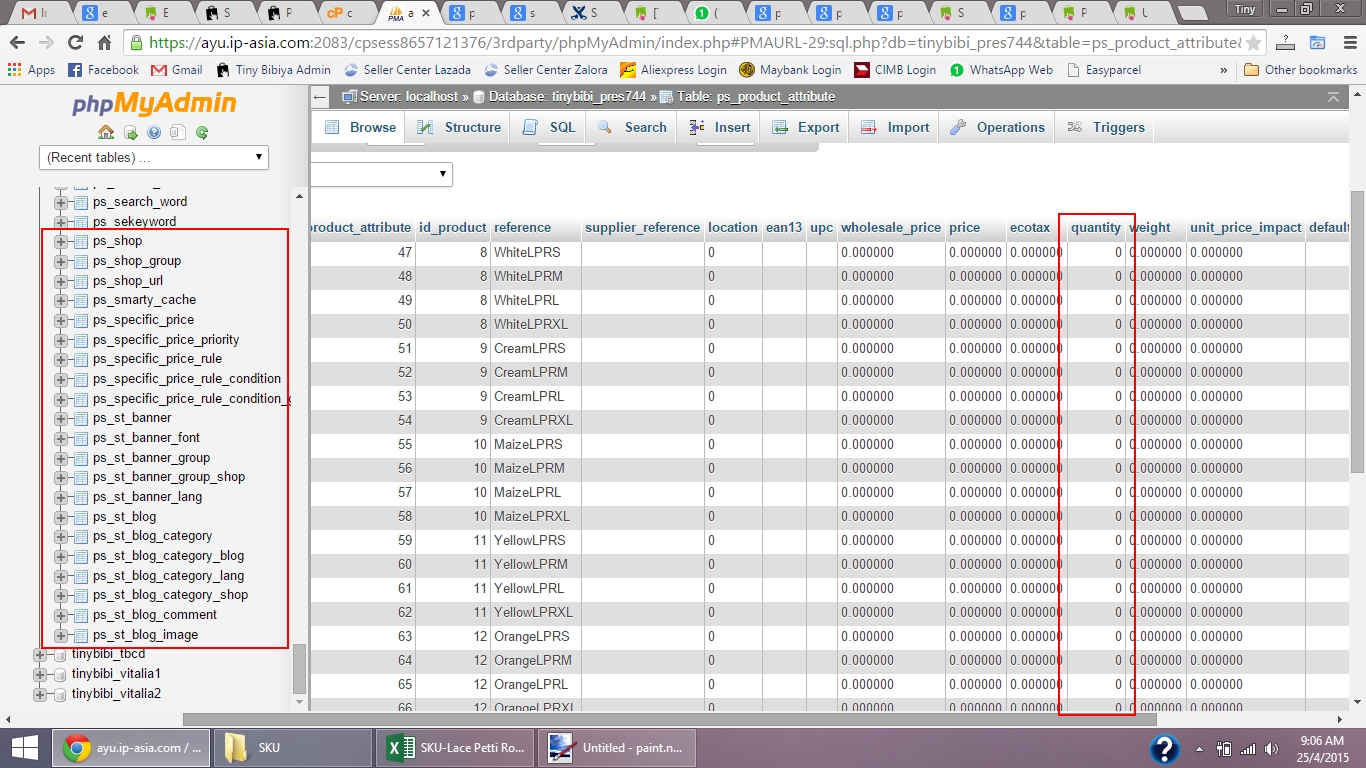The height and width of the screenshot is (768, 1366).
Task: Expand the ps_specific_price tree node
Action: [61, 320]
